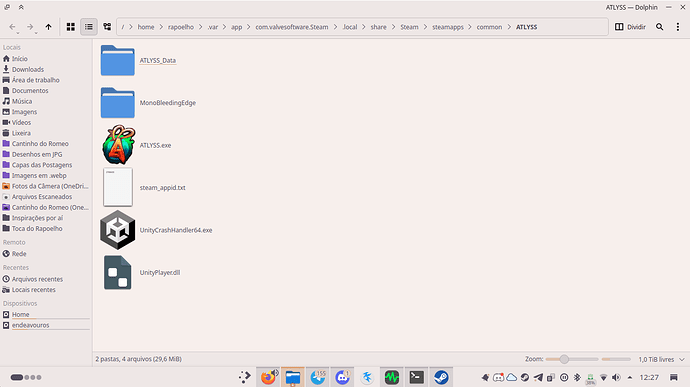Adjust the Zoom slider handle
The height and width of the screenshot is (387, 690).
pos(564,359)
